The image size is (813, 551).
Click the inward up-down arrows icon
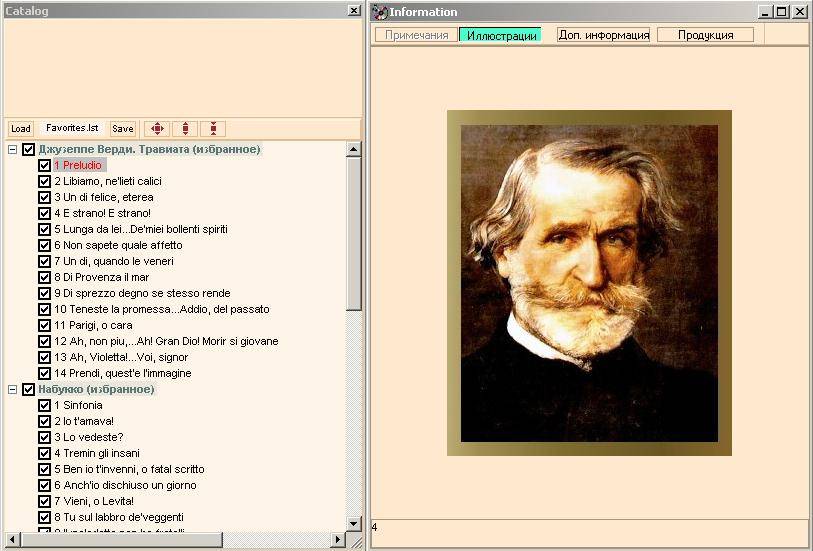click(x=213, y=129)
